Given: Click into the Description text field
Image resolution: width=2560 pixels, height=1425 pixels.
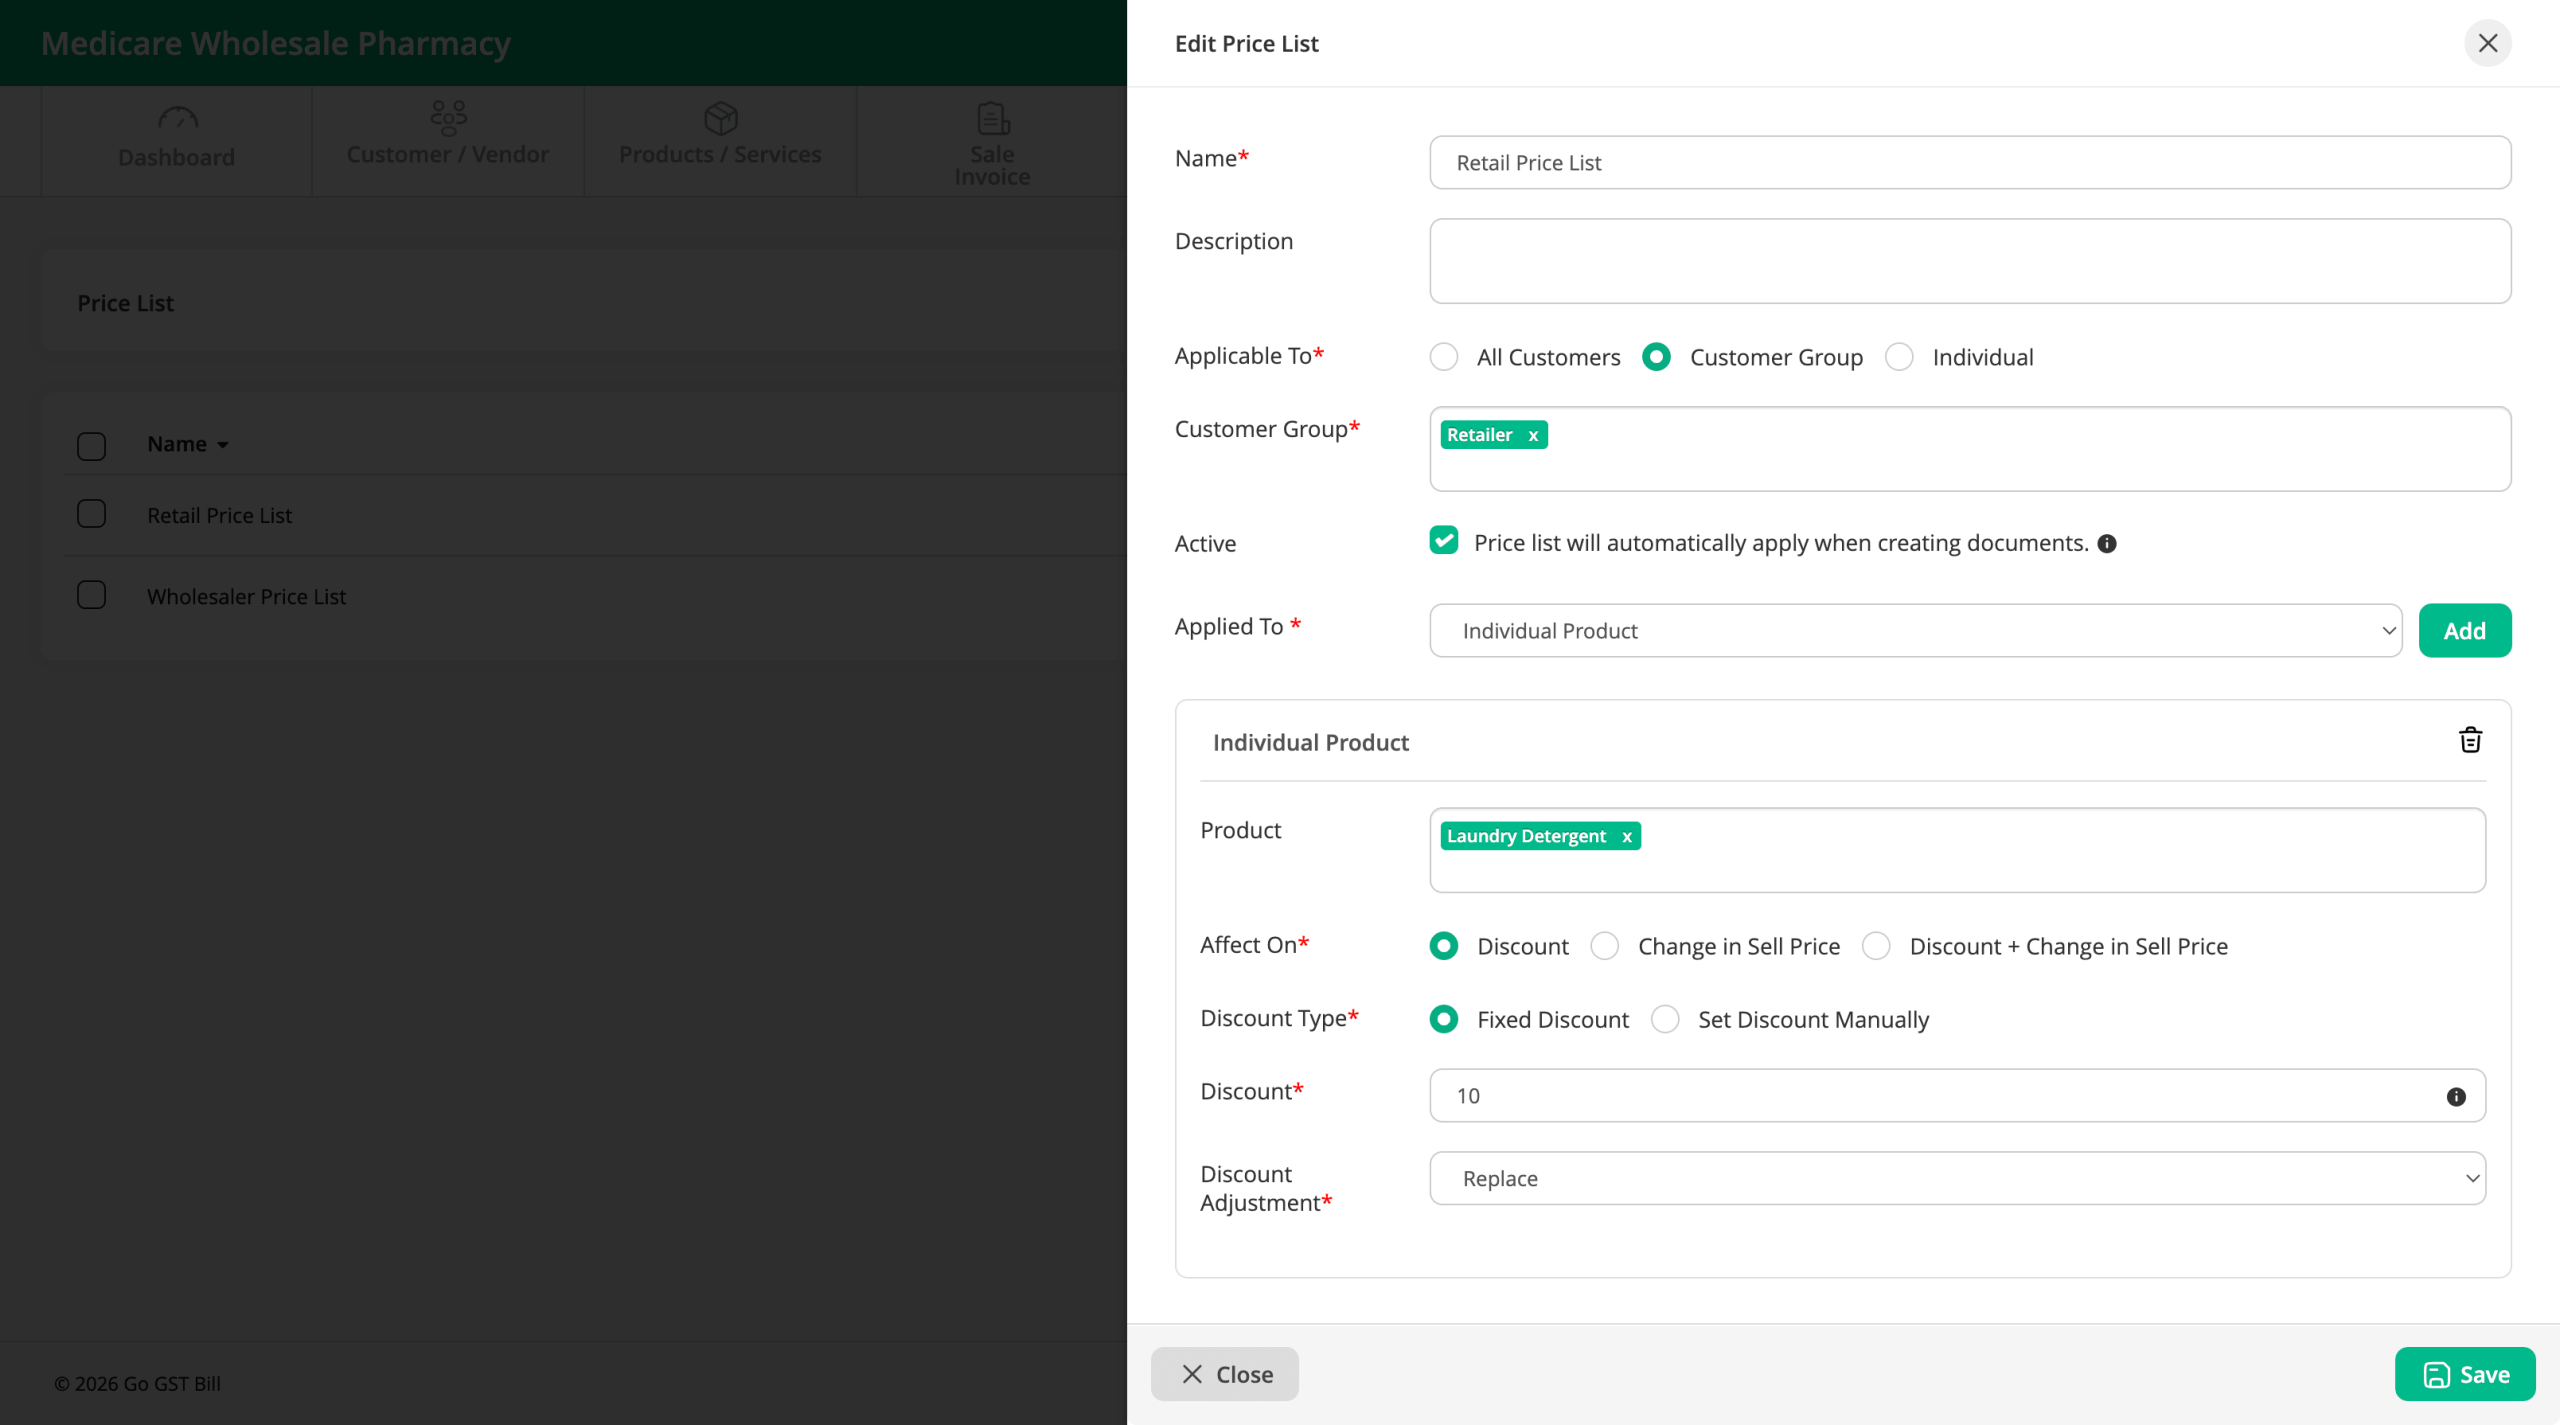Looking at the screenshot, I should coord(1969,261).
